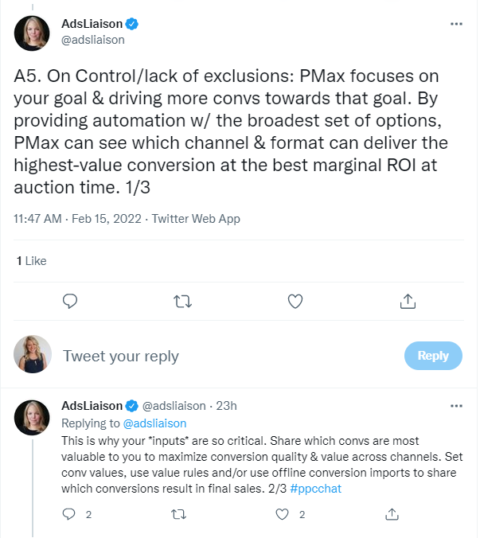The height and width of the screenshot is (538, 480).
Task: Click the avatar on the 2/3 reply tweet
Action: pos(32,418)
